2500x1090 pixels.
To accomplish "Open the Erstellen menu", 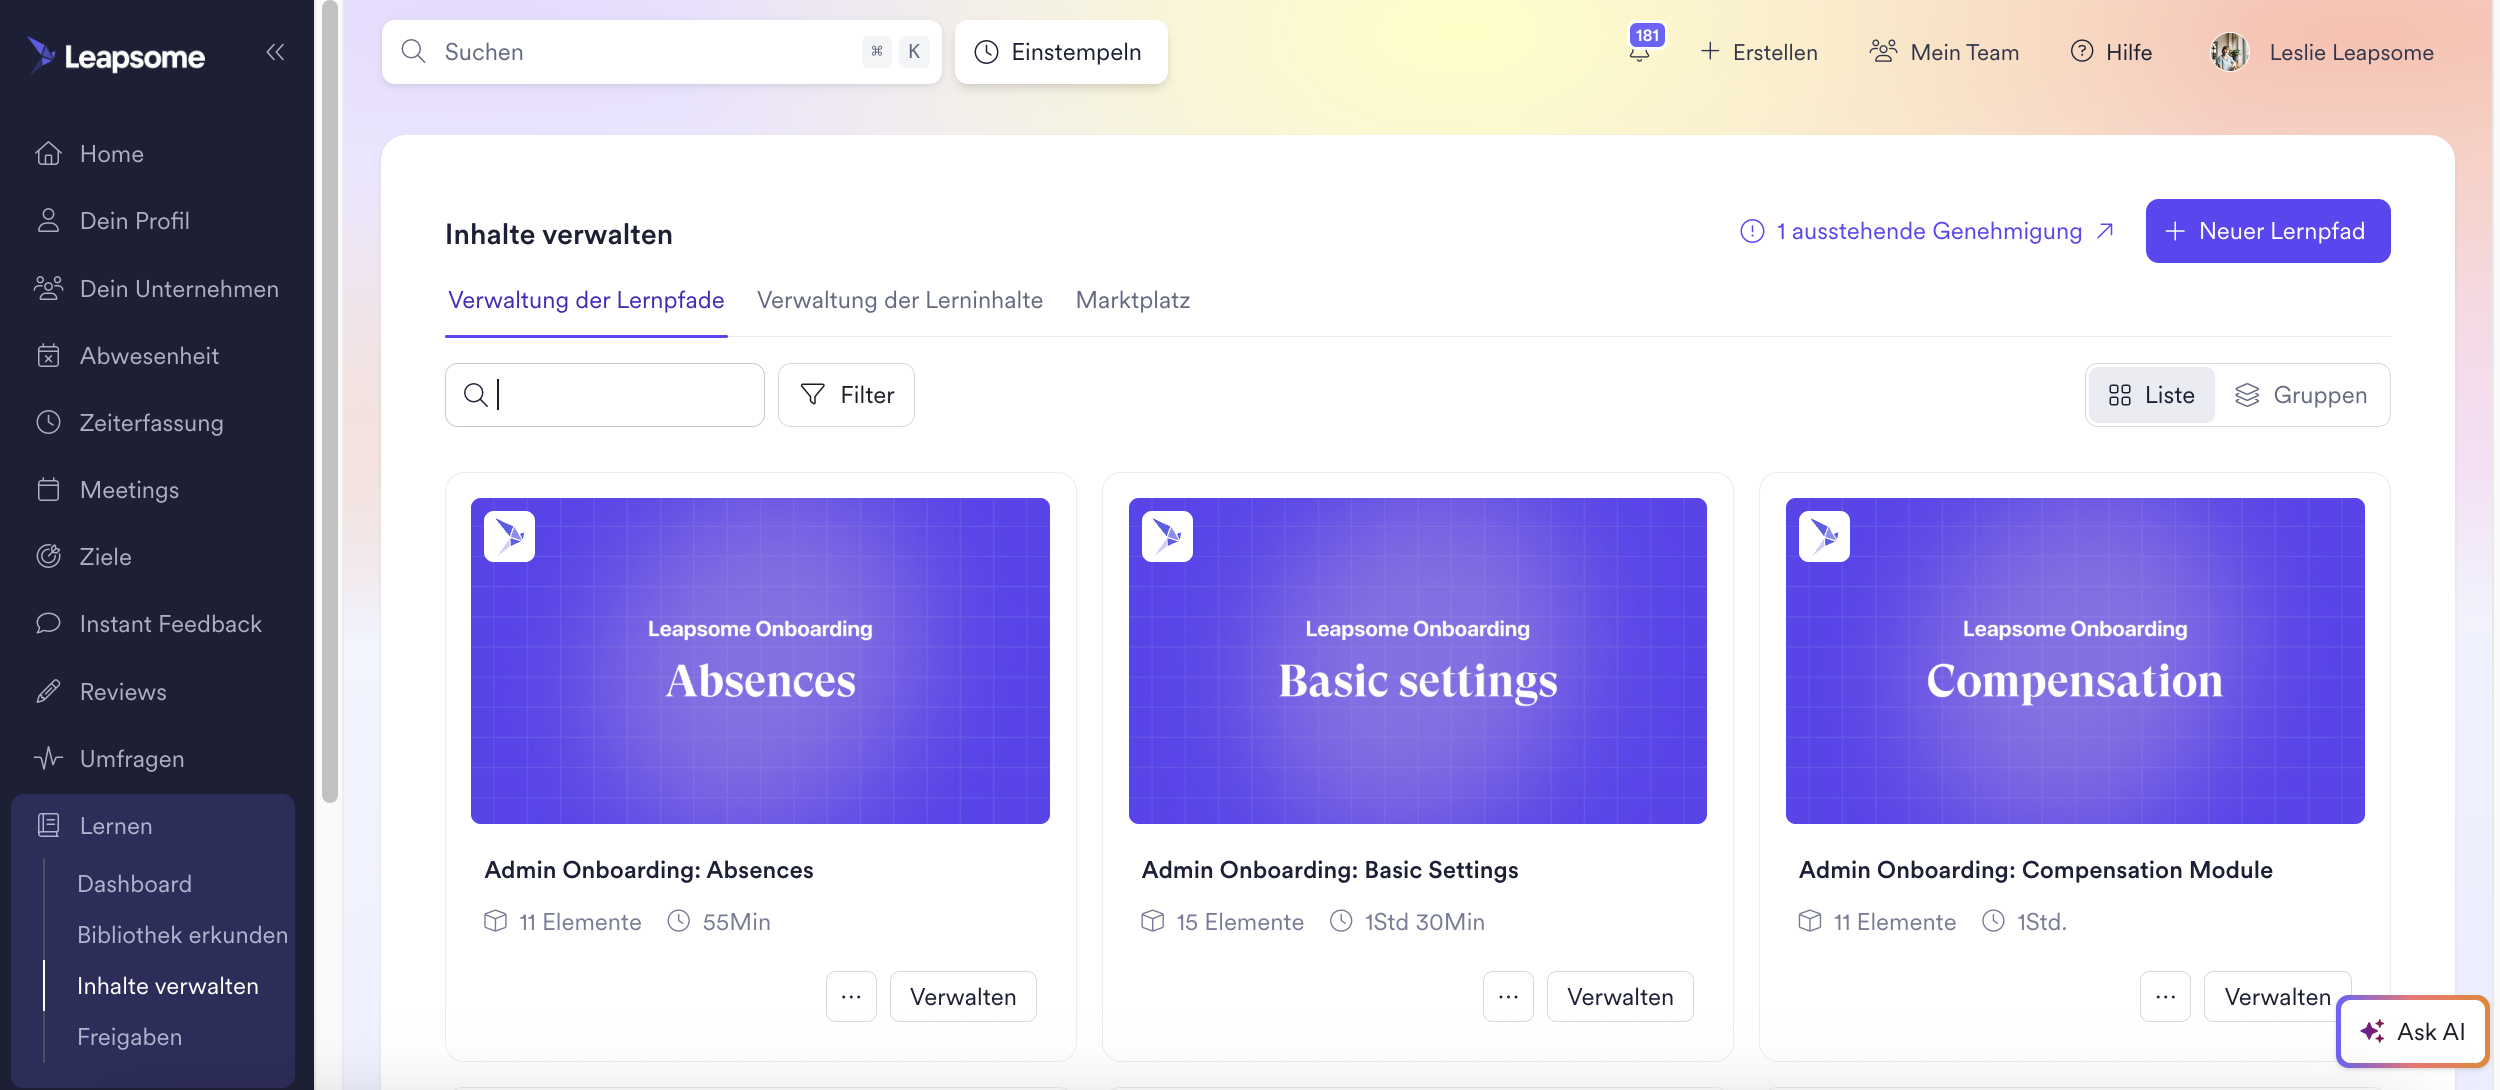I will pyautogui.click(x=1759, y=52).
